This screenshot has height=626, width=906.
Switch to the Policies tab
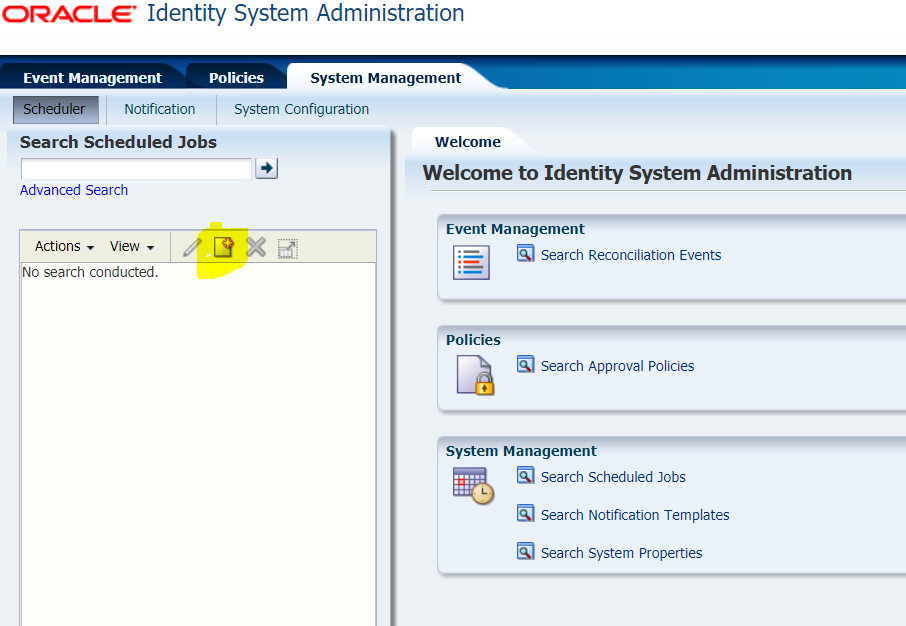click(x=236, y=77)
